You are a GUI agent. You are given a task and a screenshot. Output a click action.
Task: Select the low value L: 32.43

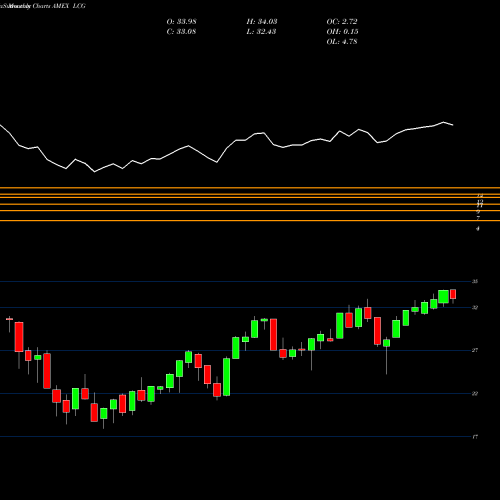[262, 32]
